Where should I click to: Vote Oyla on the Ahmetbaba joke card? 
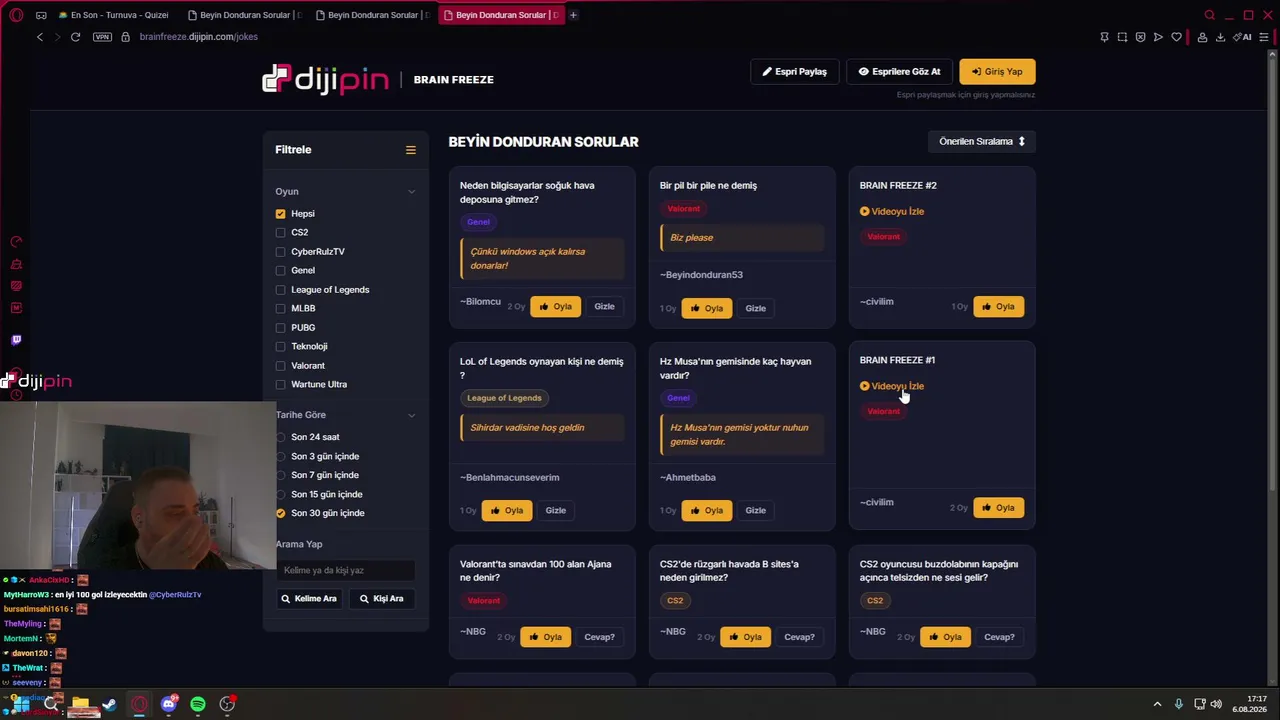click(705, 510)
